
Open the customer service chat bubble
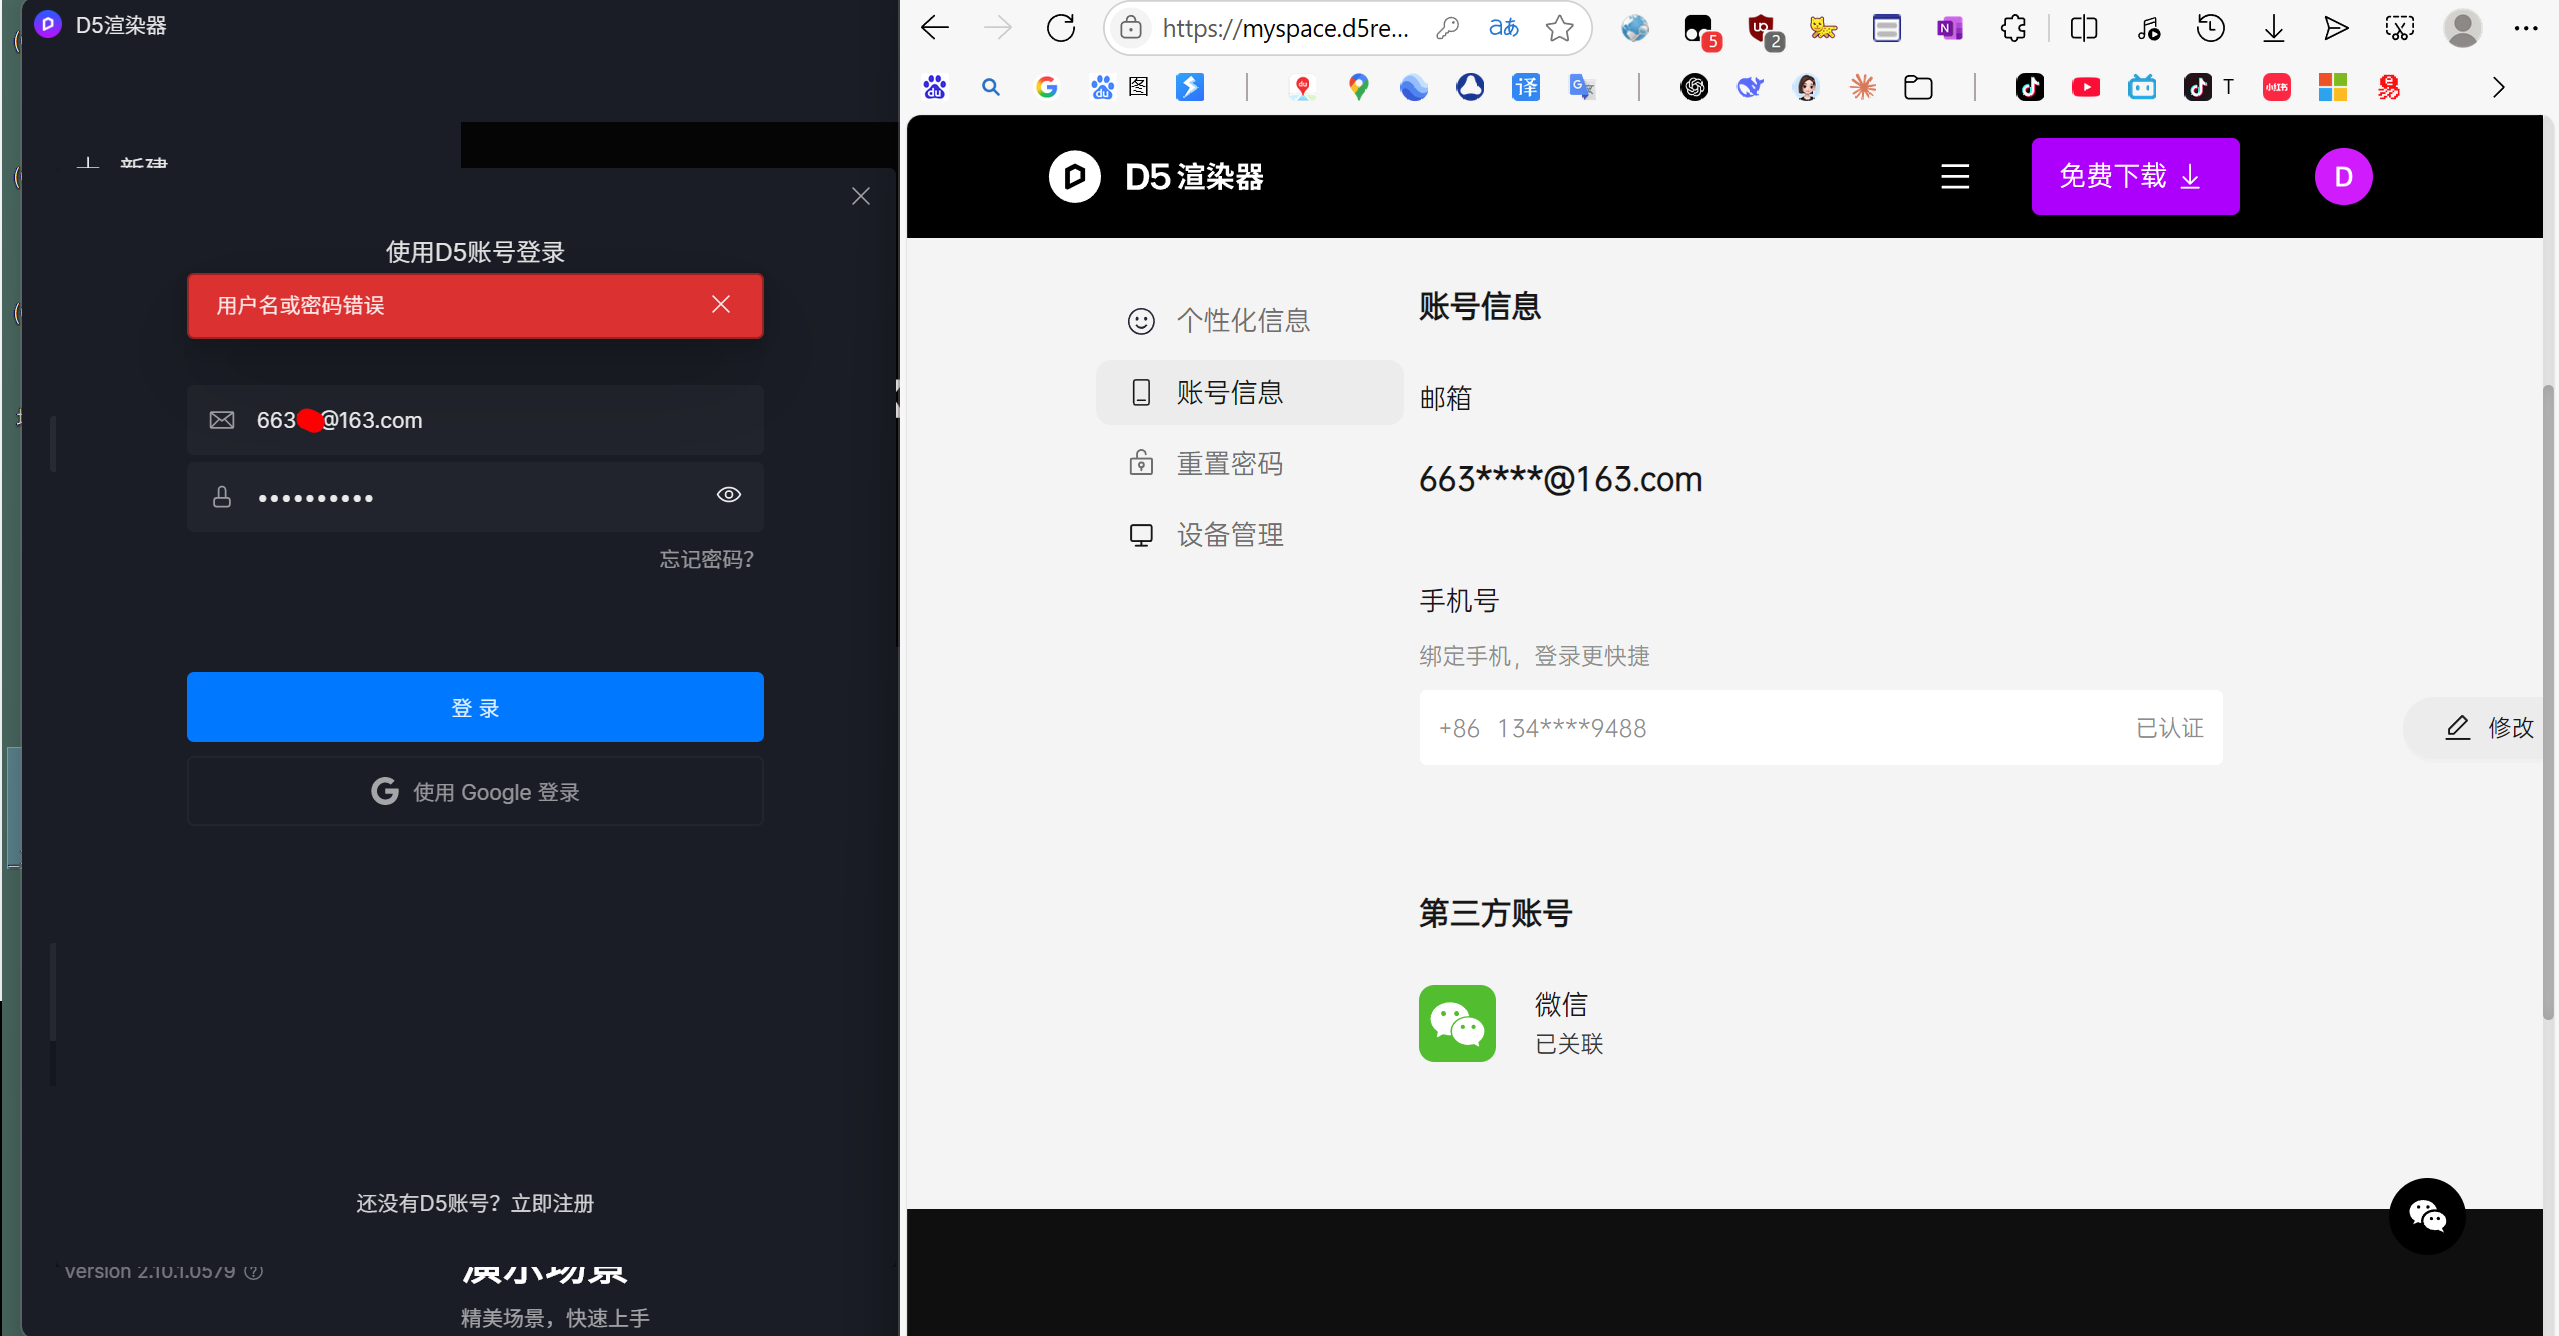[2428, 1216]
